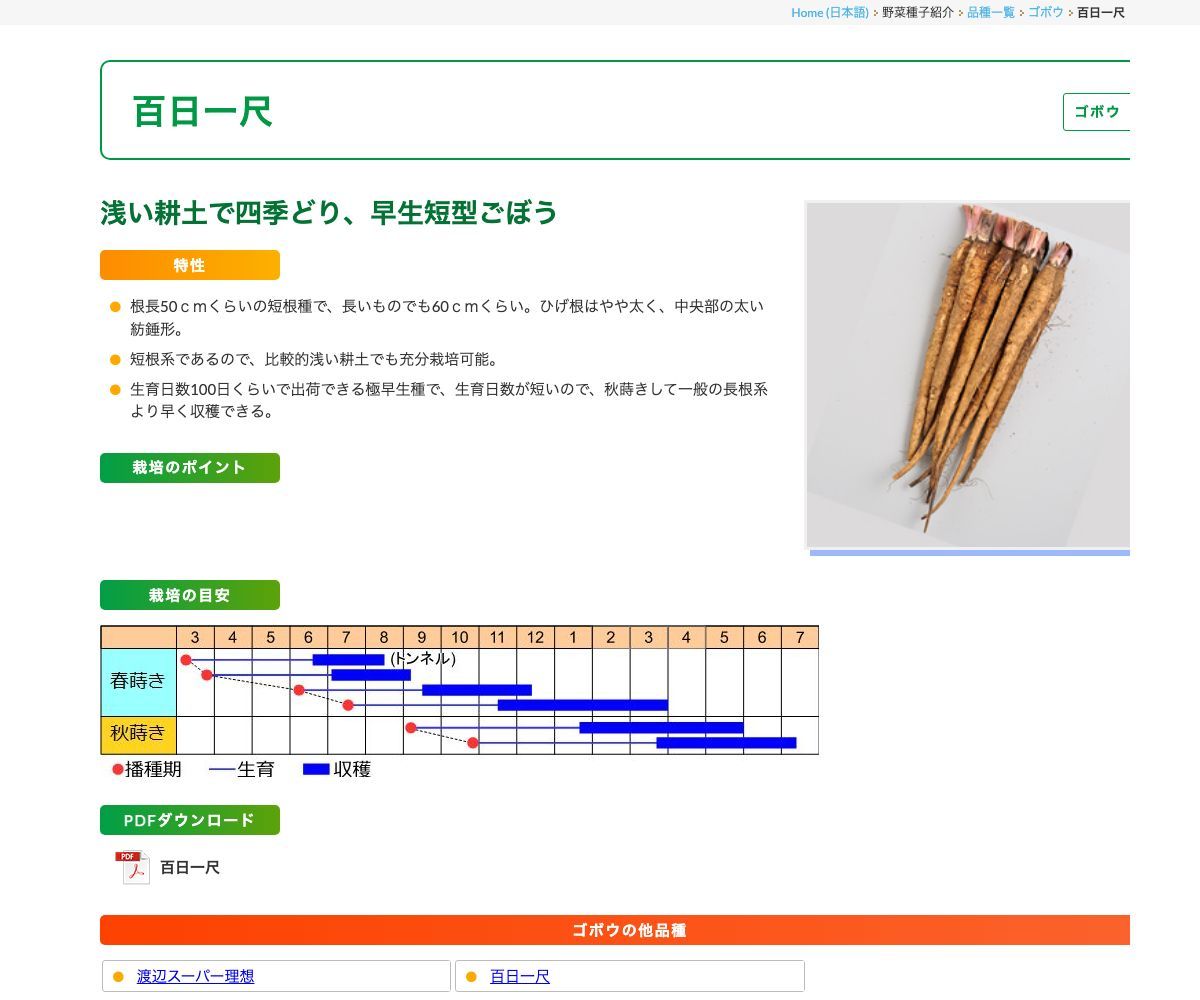This screenshot has width=1200, height=1000.
Task: Click the 生育 line symbol in the legend
Action: (222, 770)
